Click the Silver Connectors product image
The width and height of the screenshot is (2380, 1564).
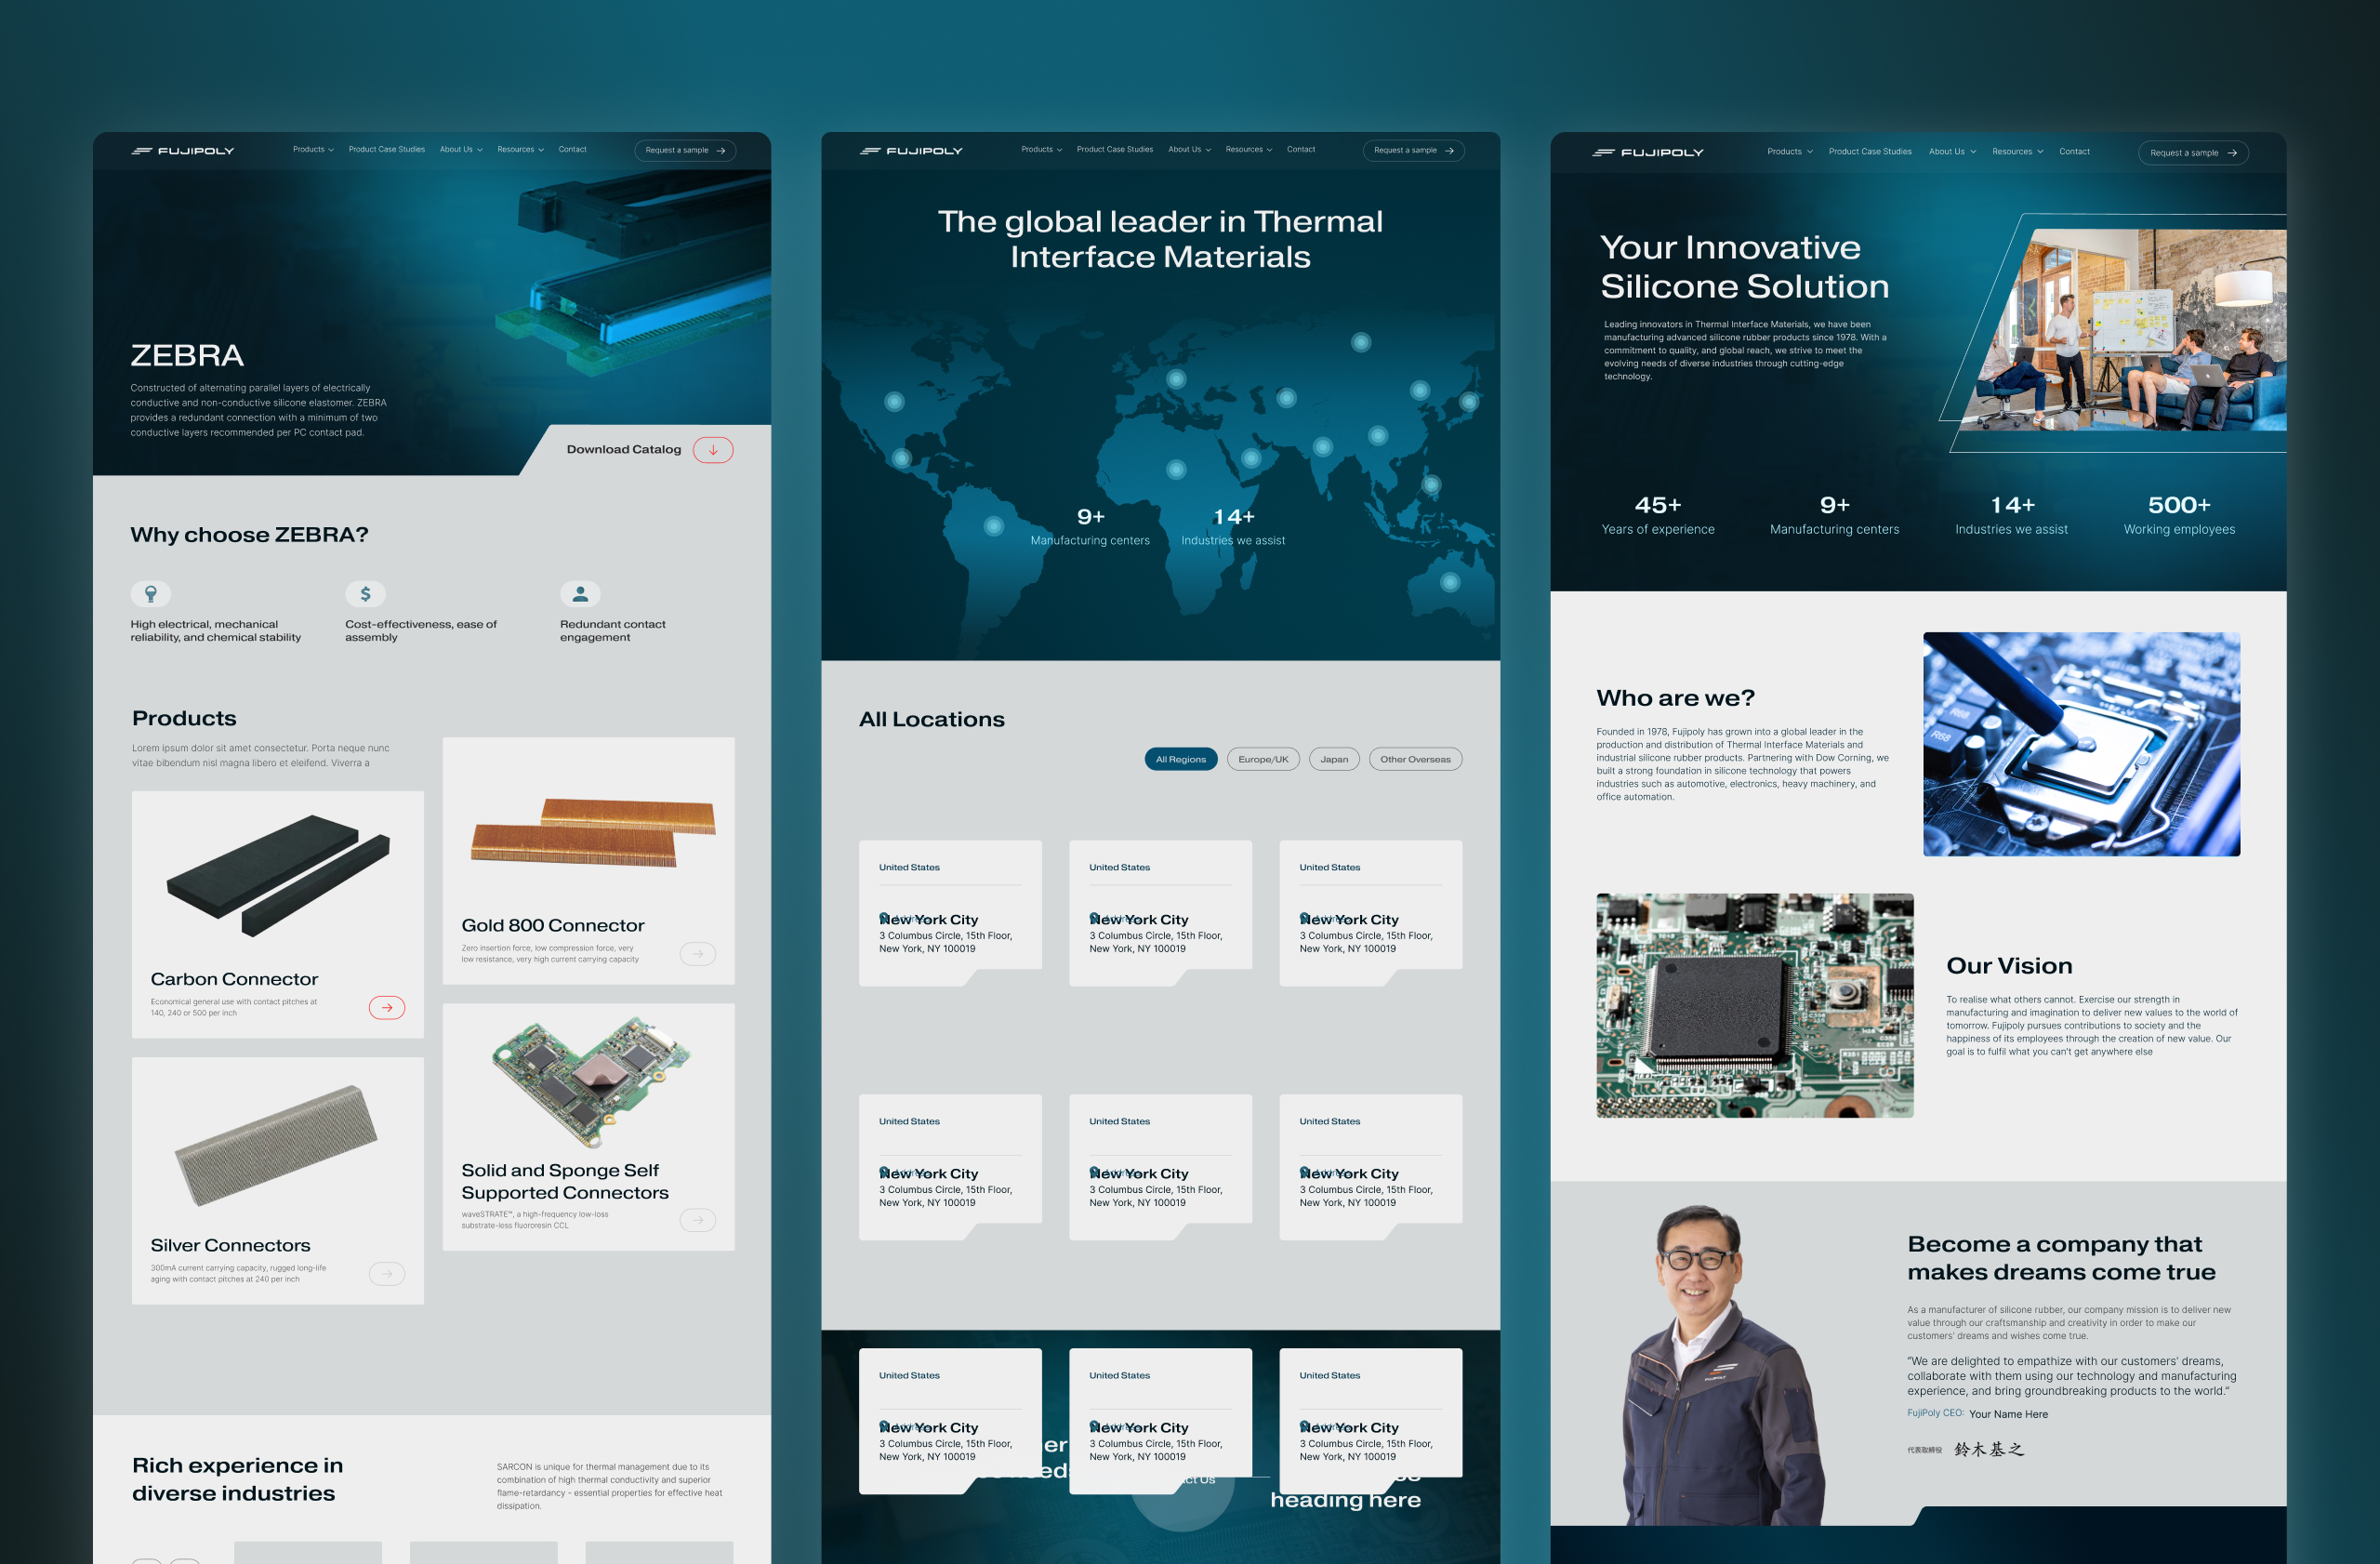(x=276, y=1145)
